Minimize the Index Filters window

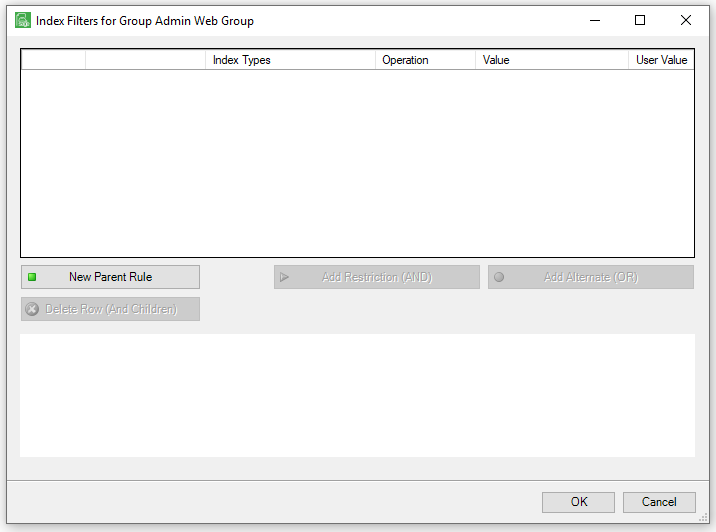[595, 21]
